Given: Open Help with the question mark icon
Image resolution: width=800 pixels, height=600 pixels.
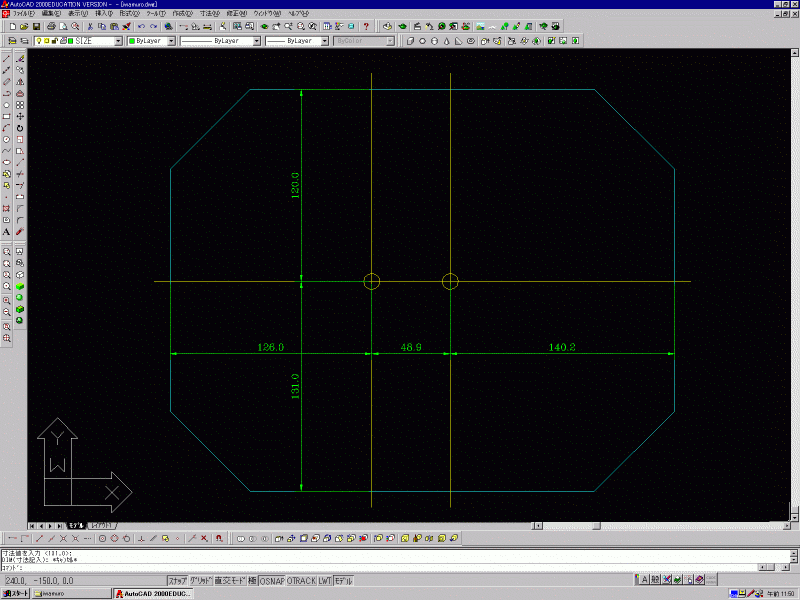Looking at the screenshot, I should pos(366,26).
